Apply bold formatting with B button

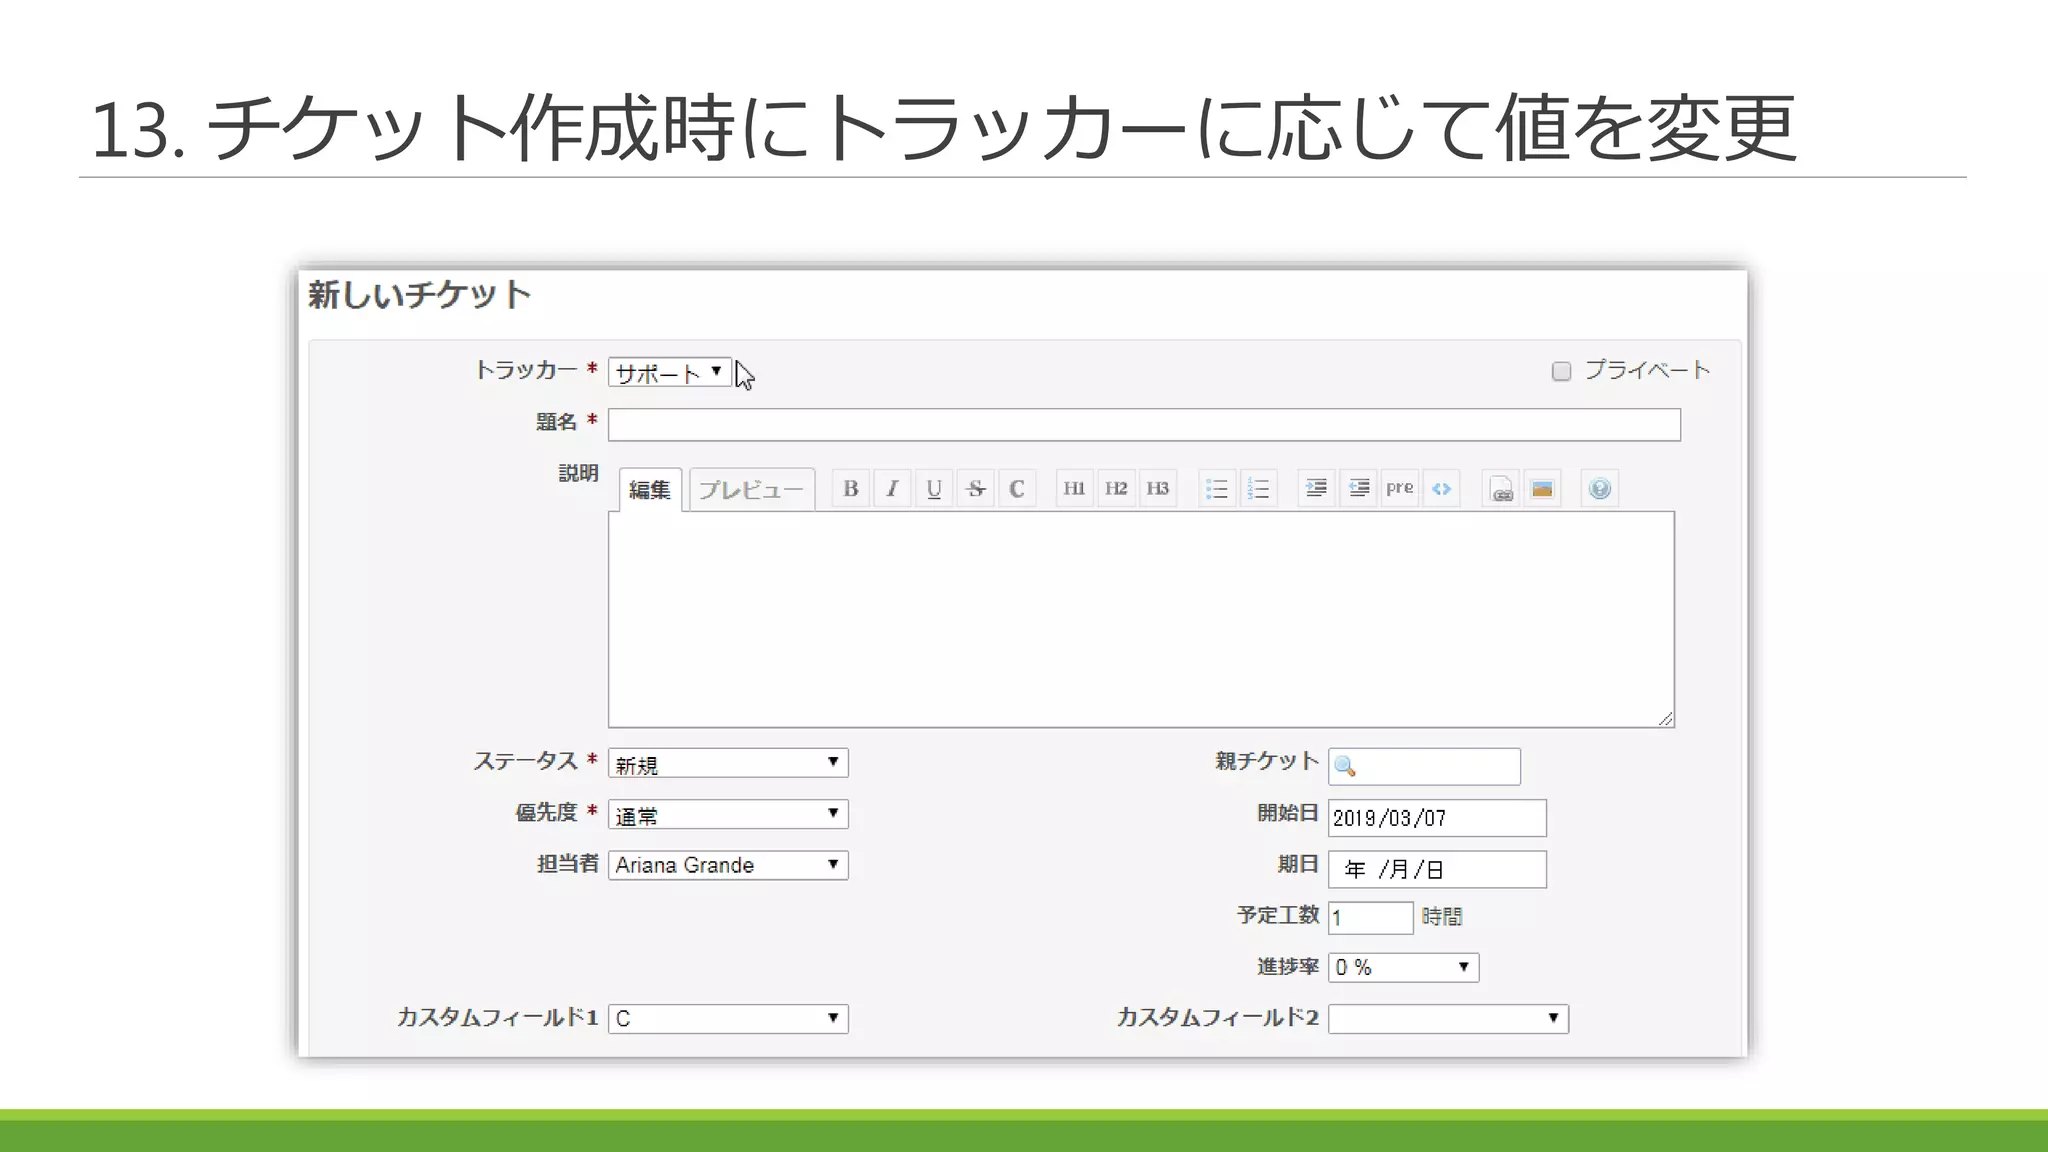tap(851, 489)
